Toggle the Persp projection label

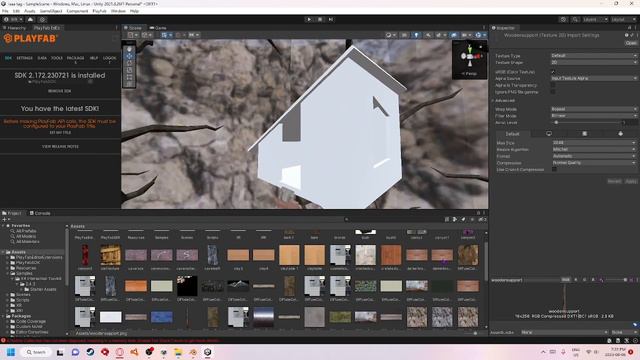469,74
